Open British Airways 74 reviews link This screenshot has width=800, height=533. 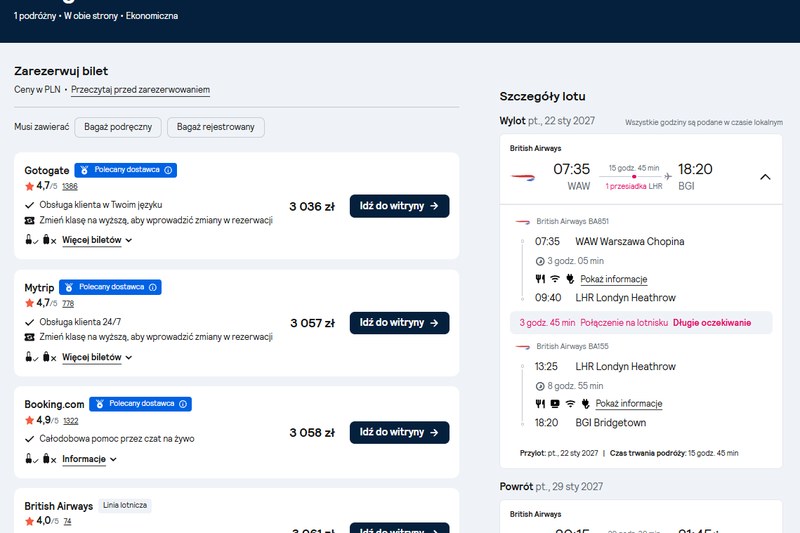[67, 522]
